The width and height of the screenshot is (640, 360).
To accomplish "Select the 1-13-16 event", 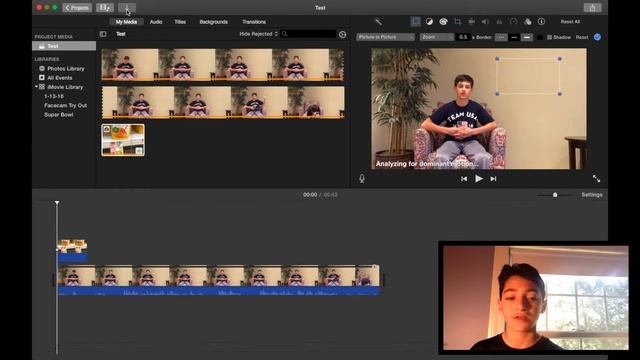I will point(53,96).
